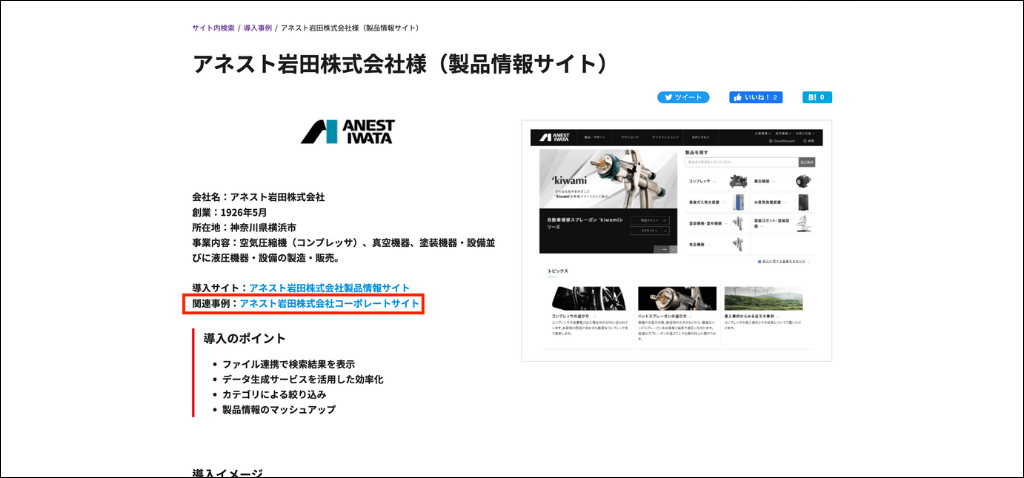
Task: Click the text 所在地：神奈川県横浜市
Action: [244, 227]
